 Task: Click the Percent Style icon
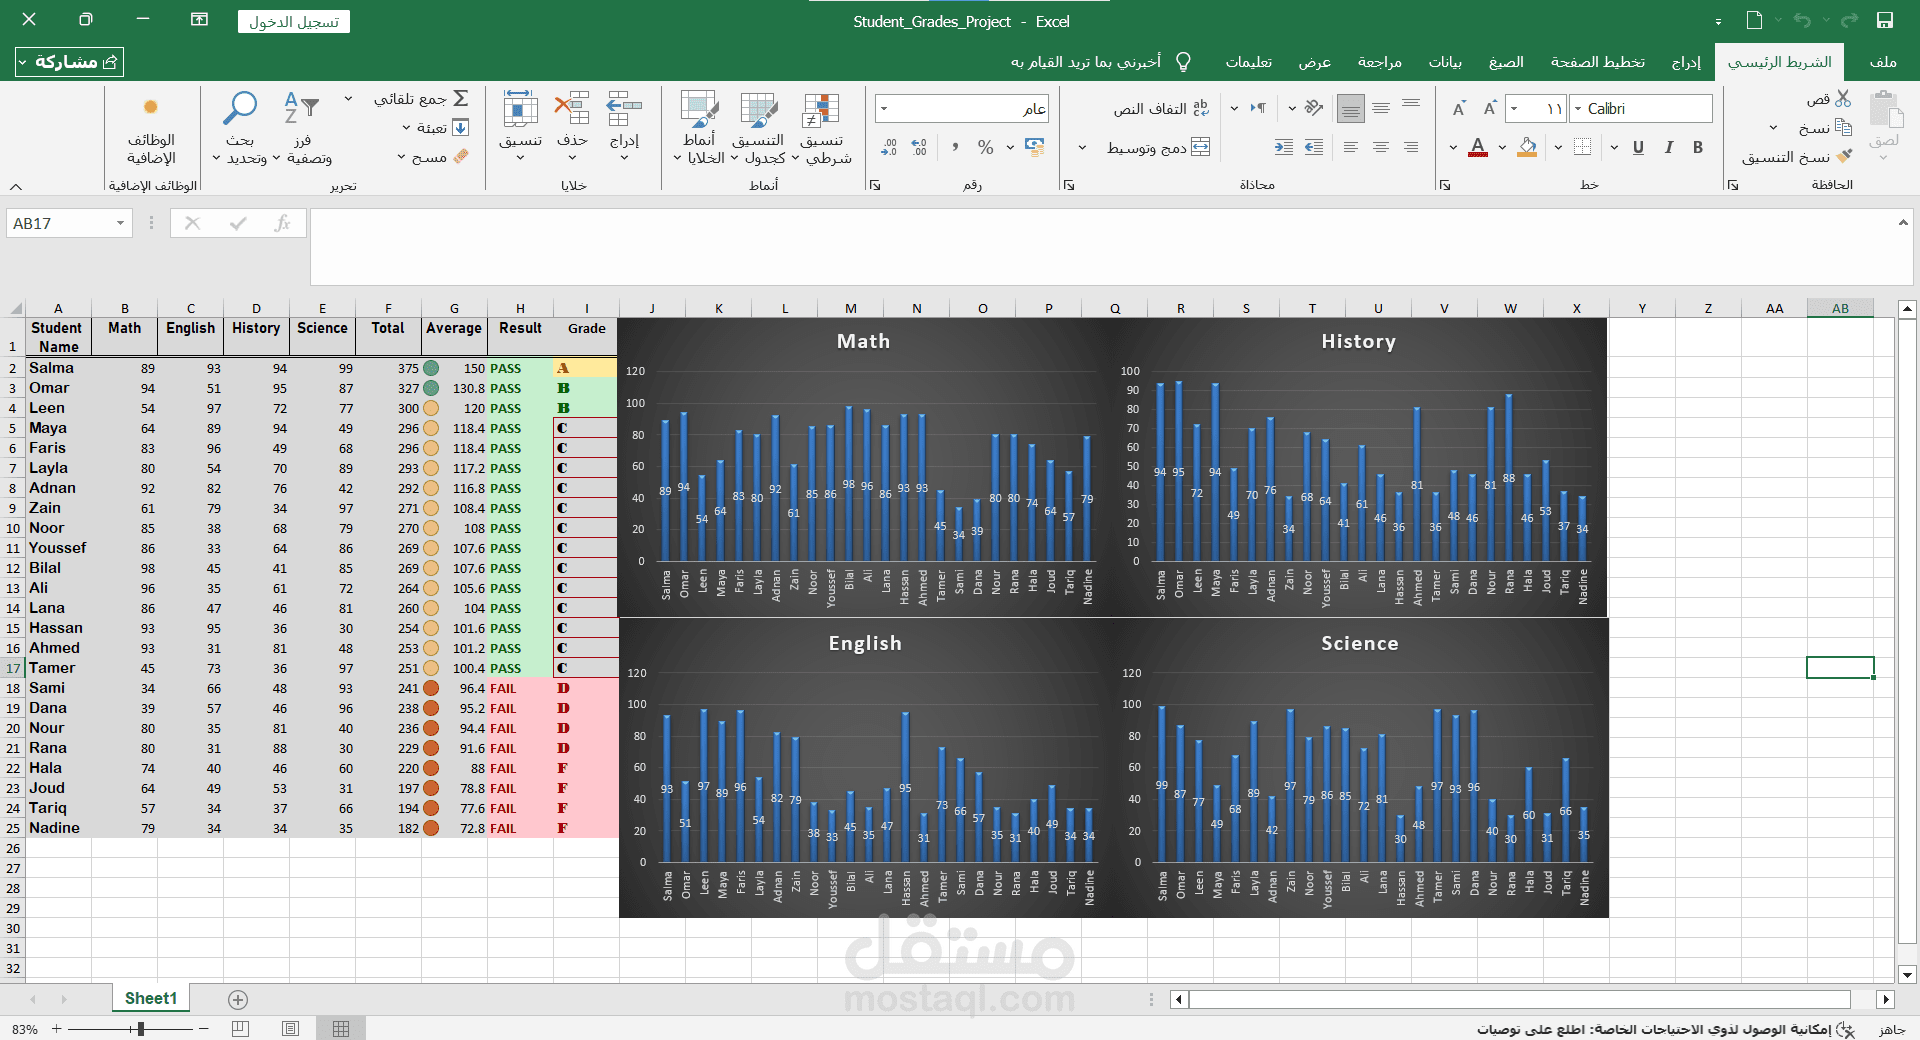click(986, 148)
